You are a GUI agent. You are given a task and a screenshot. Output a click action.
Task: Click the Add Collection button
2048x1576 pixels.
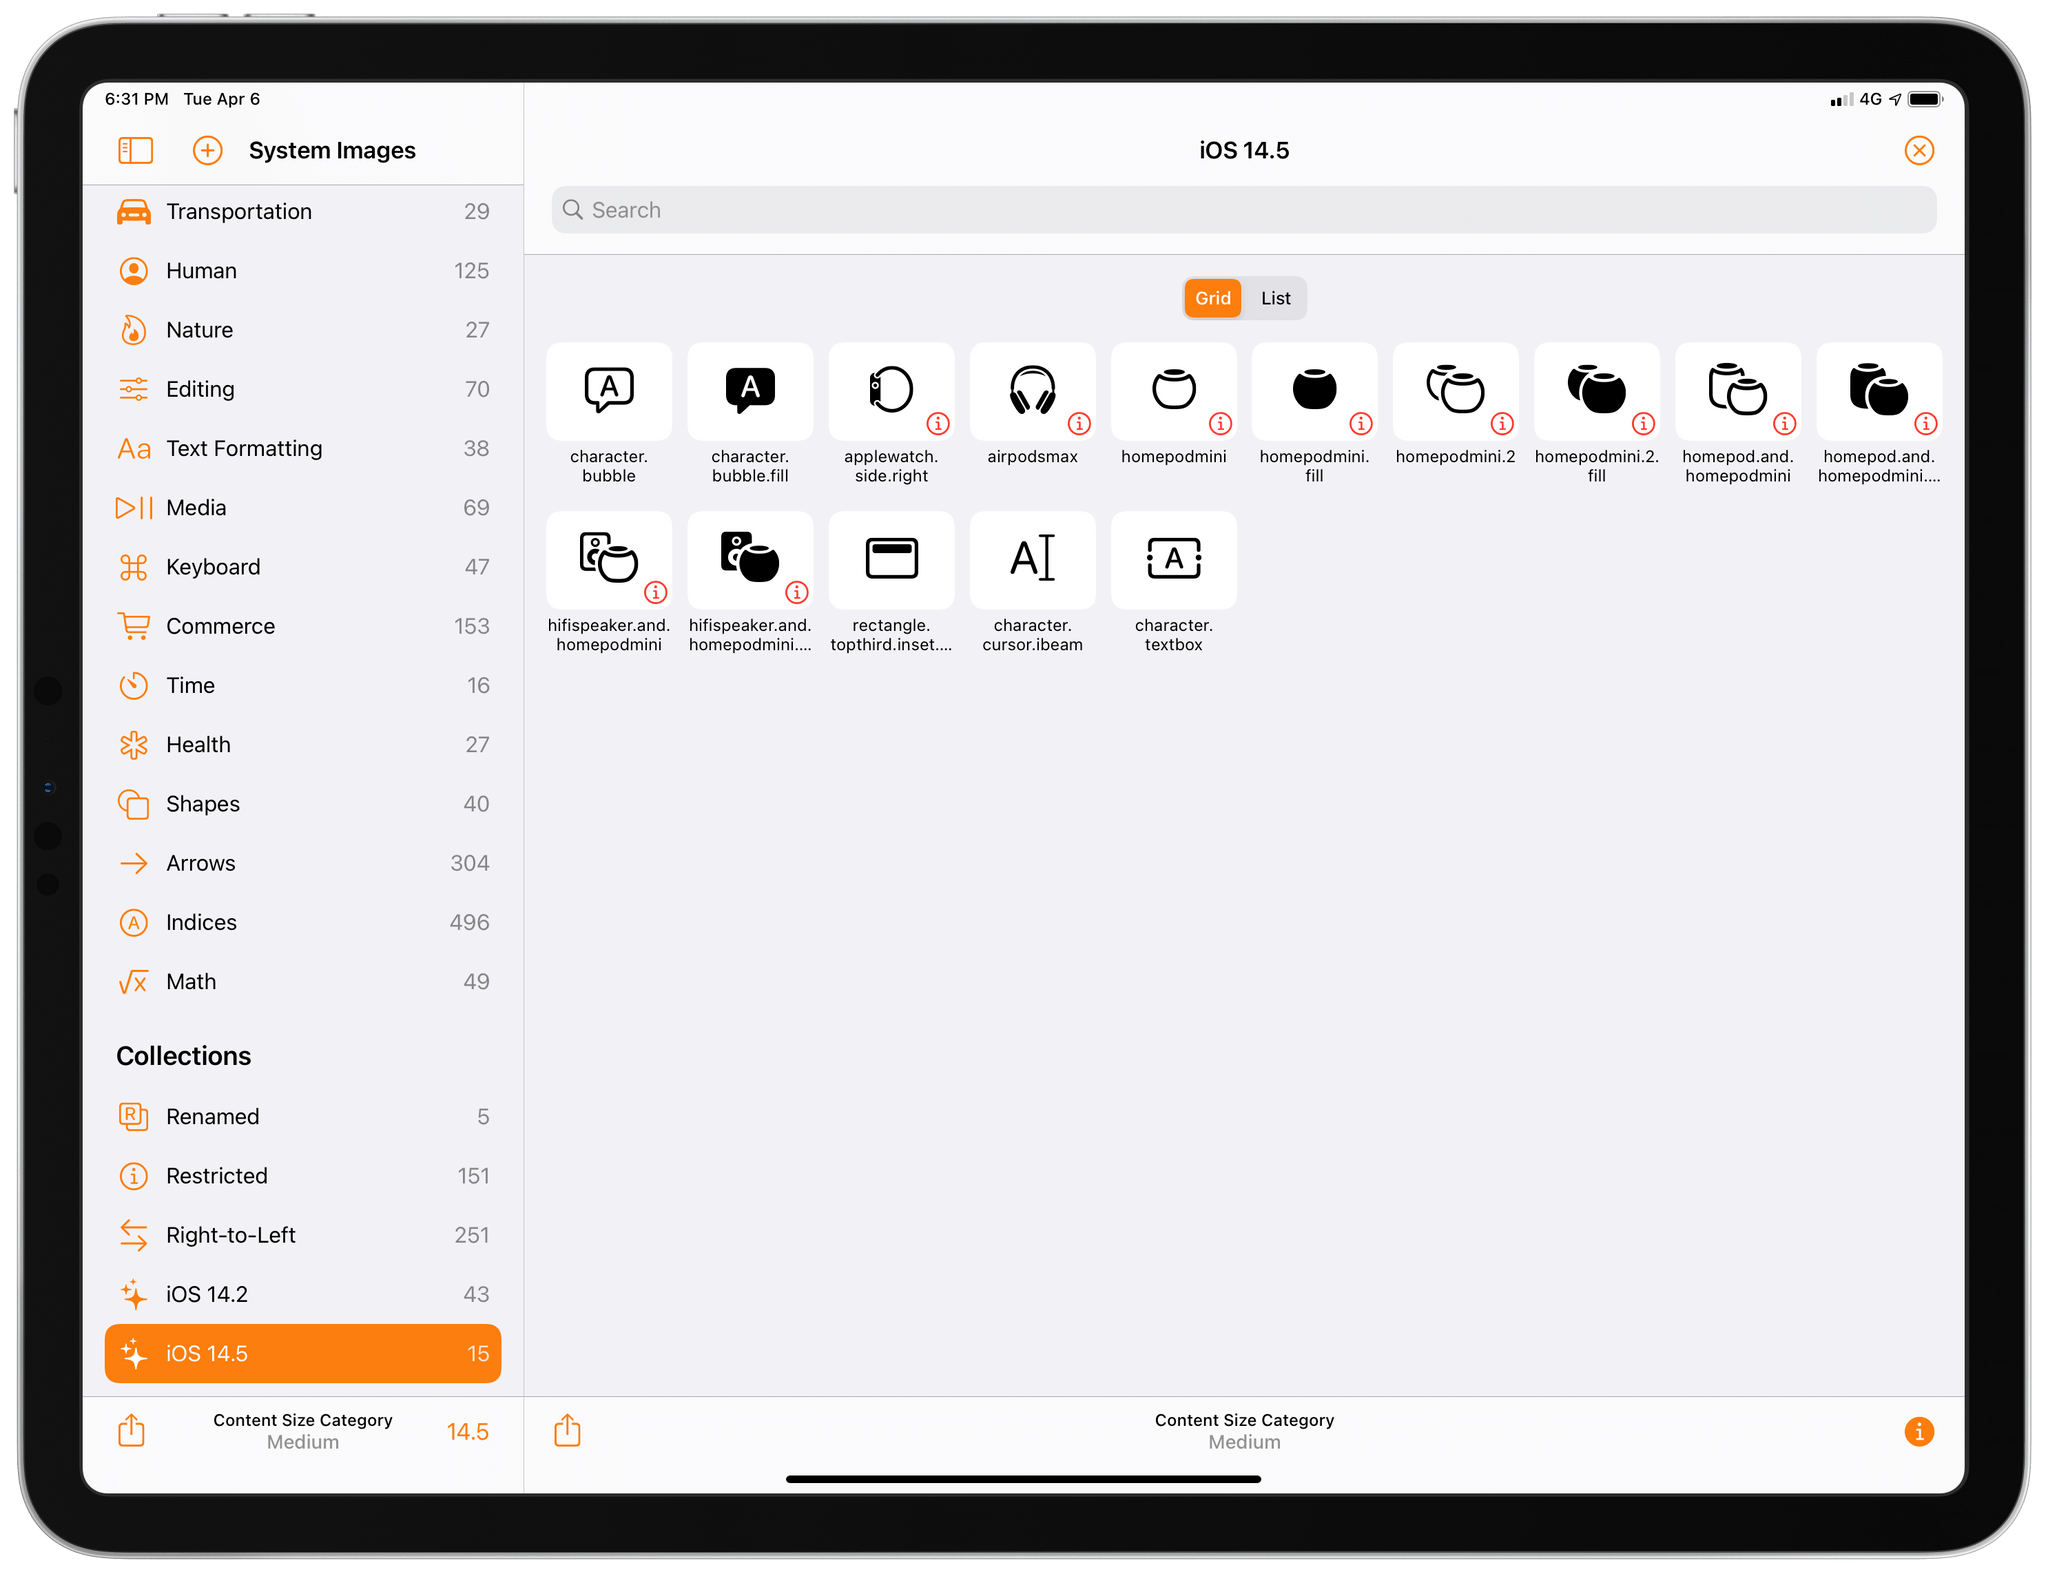coord(205,149)
